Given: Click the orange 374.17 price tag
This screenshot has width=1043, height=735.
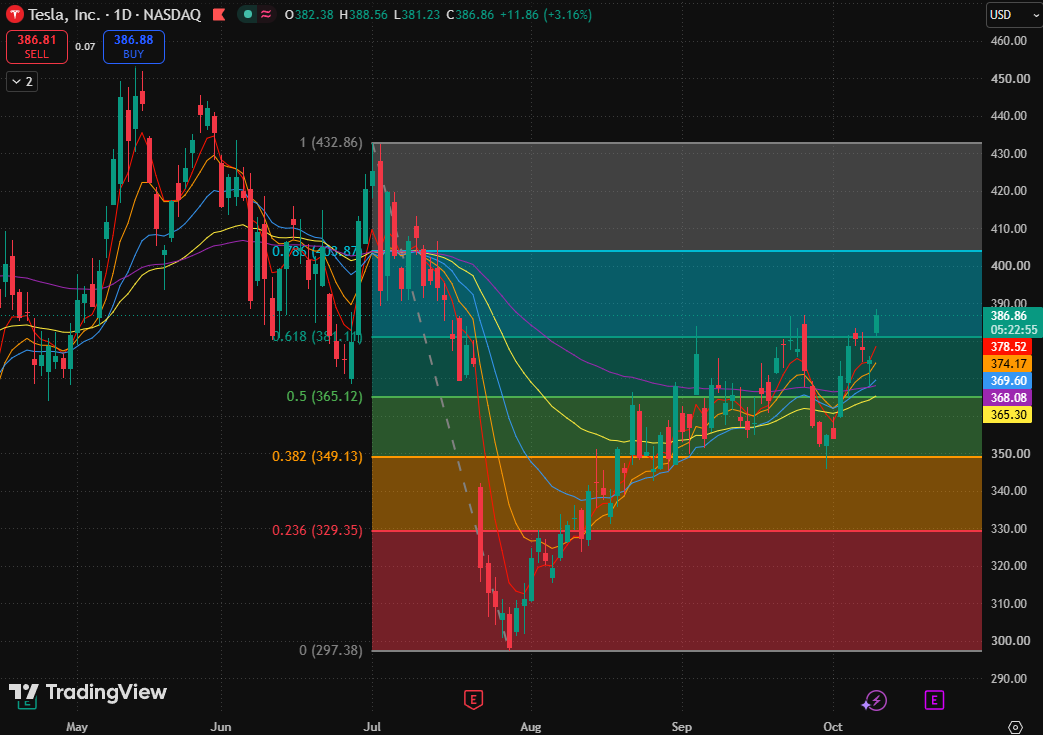Looking at the screenshot, I should click(1008, 364).
